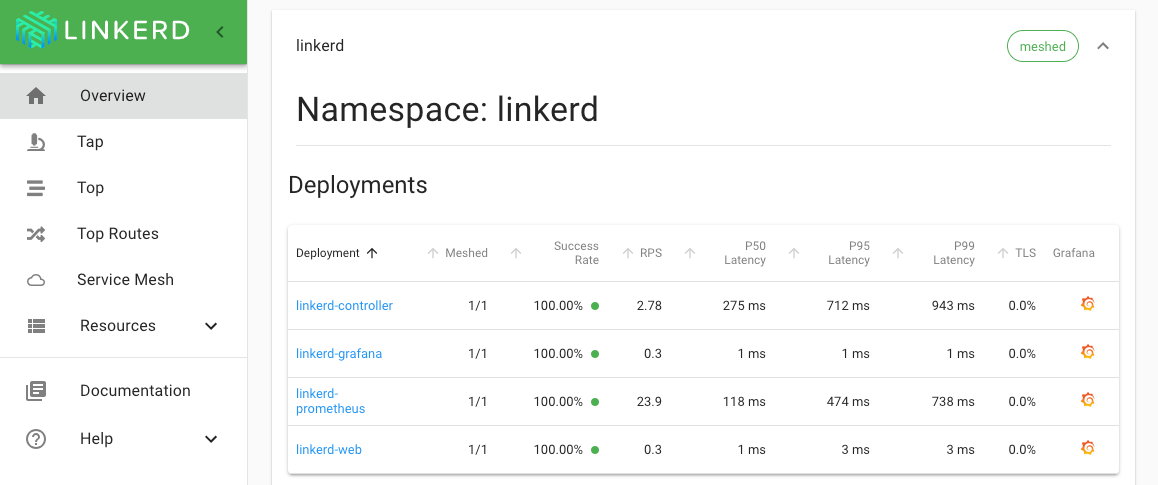
Task: Collapse the sidebar with the left chevron
Action: click(220, 32)
